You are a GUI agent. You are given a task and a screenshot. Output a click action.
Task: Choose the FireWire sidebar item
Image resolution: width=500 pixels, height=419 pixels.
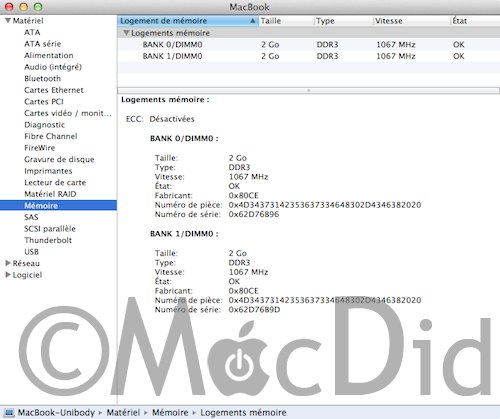[40, 148]
